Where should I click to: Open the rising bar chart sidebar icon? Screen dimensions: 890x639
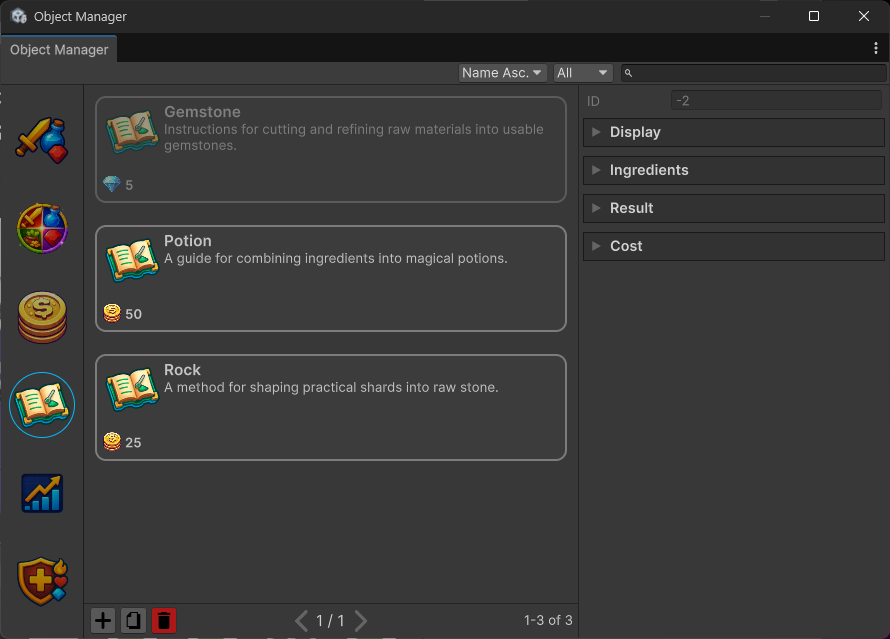[42, 493]
